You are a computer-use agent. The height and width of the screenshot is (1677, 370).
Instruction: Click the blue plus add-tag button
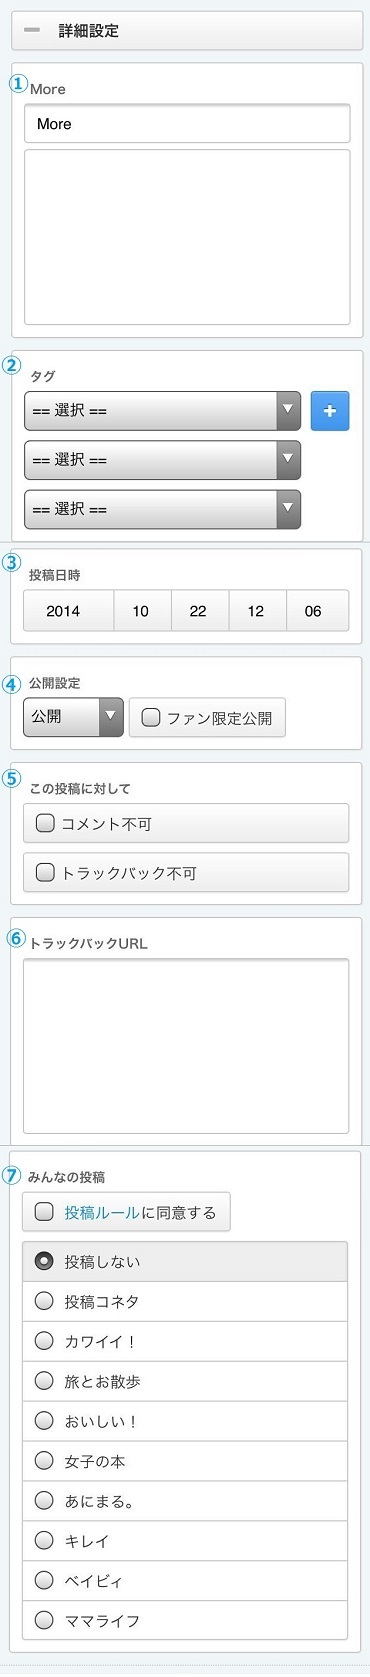330,411
